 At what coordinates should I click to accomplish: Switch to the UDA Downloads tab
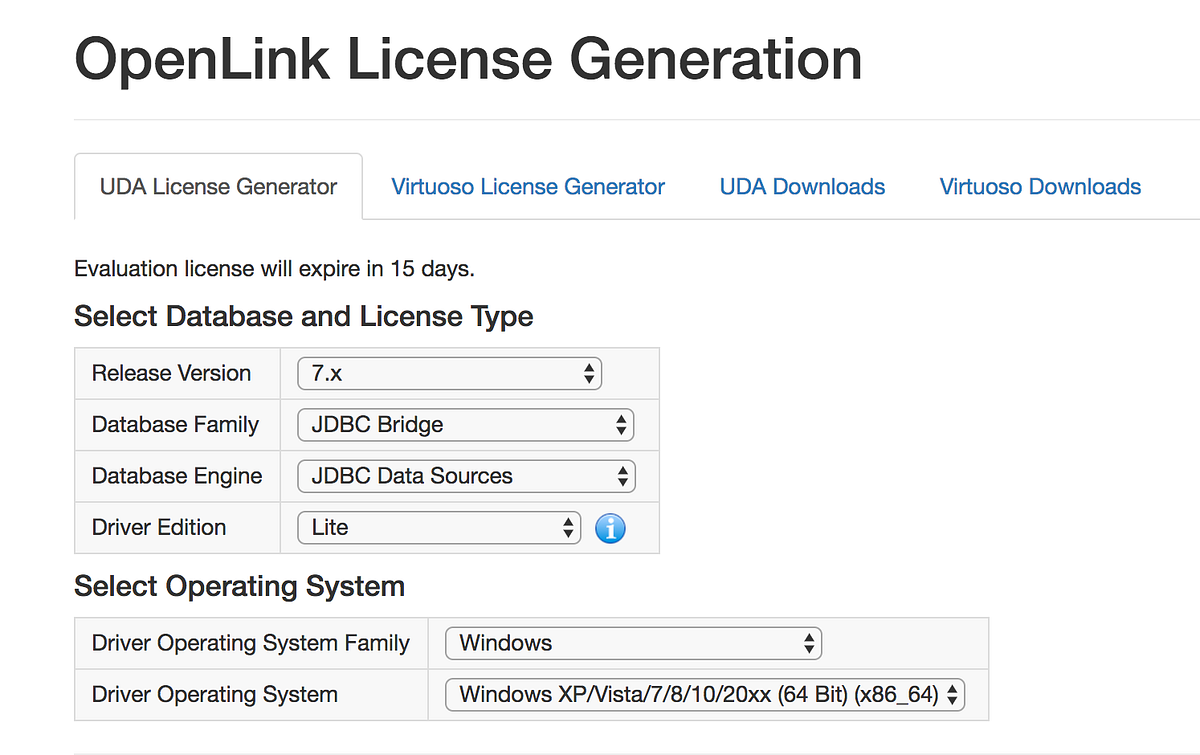[801, 186]
